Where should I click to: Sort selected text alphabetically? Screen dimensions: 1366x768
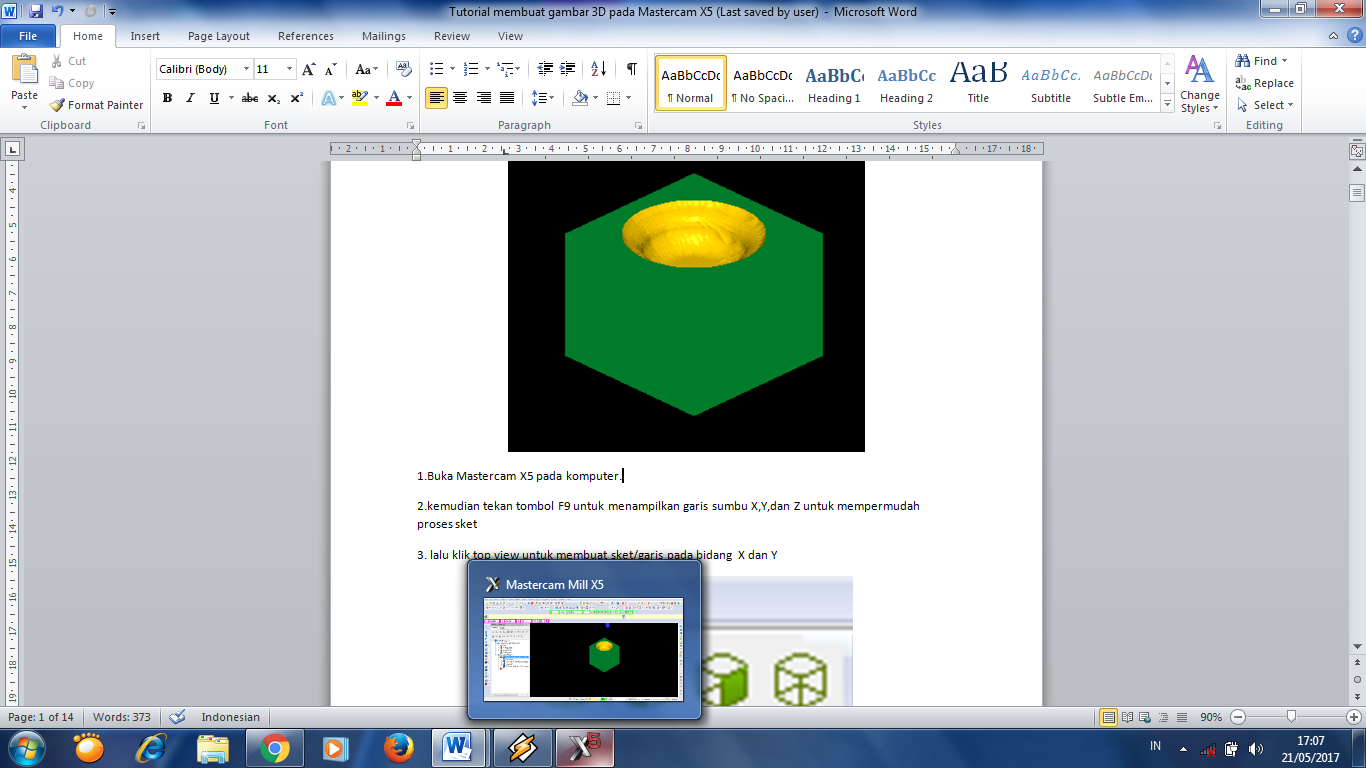click(x=598, y=69)
